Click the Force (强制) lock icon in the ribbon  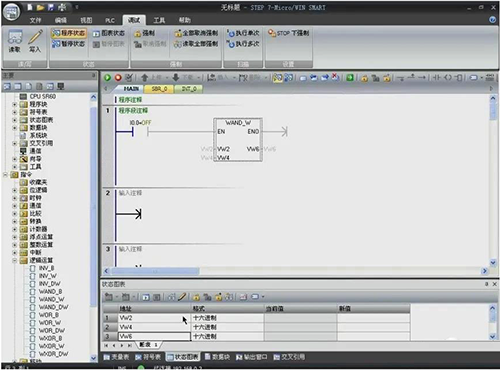(x=137, y=33)
